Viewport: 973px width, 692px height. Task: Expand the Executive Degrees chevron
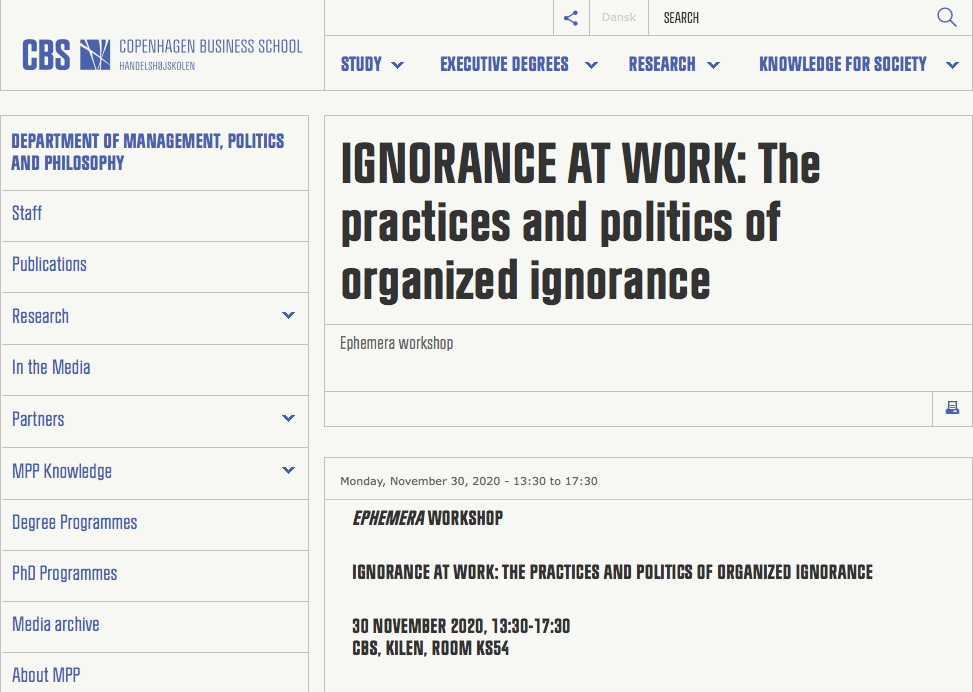591,65
